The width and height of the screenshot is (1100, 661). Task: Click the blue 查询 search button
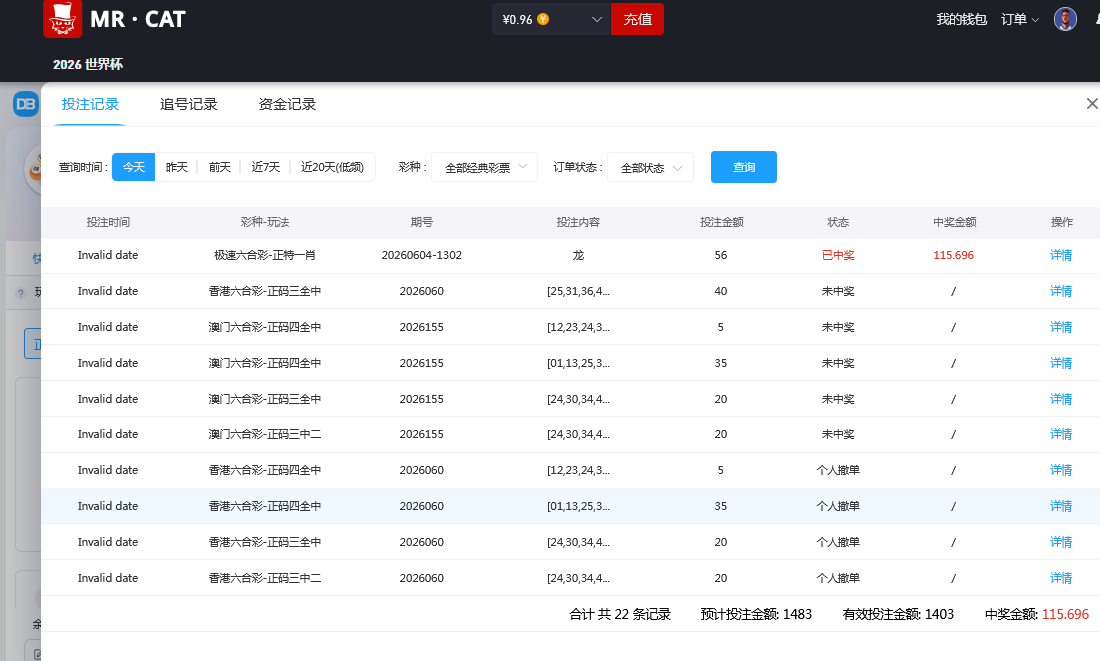(x=744, y=167)
